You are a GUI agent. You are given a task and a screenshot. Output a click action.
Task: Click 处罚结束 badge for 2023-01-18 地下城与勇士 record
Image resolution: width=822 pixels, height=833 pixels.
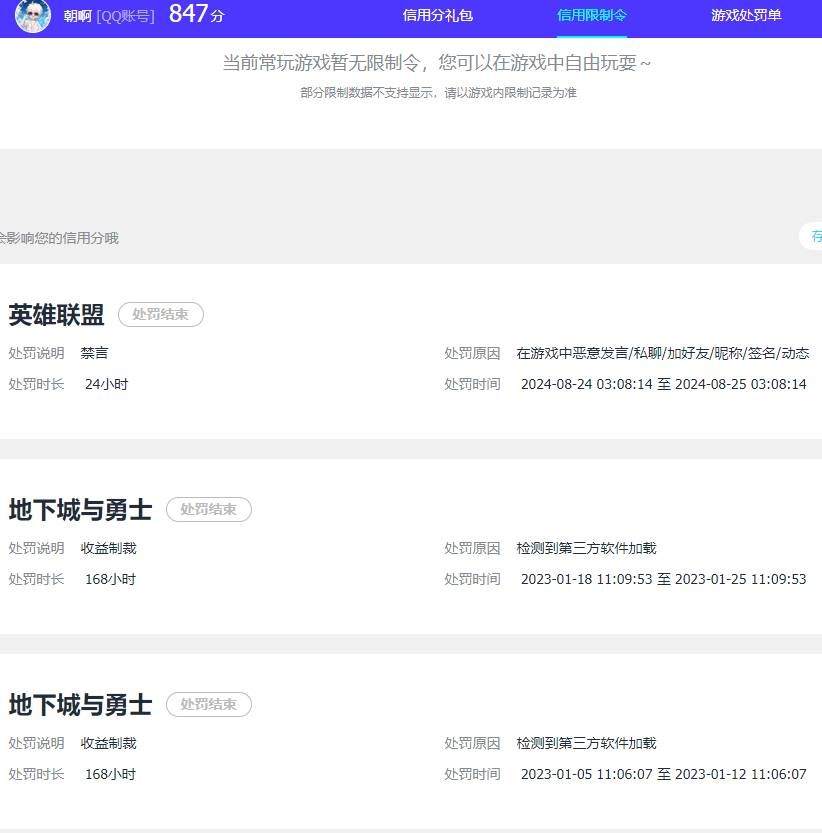point(209,509)
